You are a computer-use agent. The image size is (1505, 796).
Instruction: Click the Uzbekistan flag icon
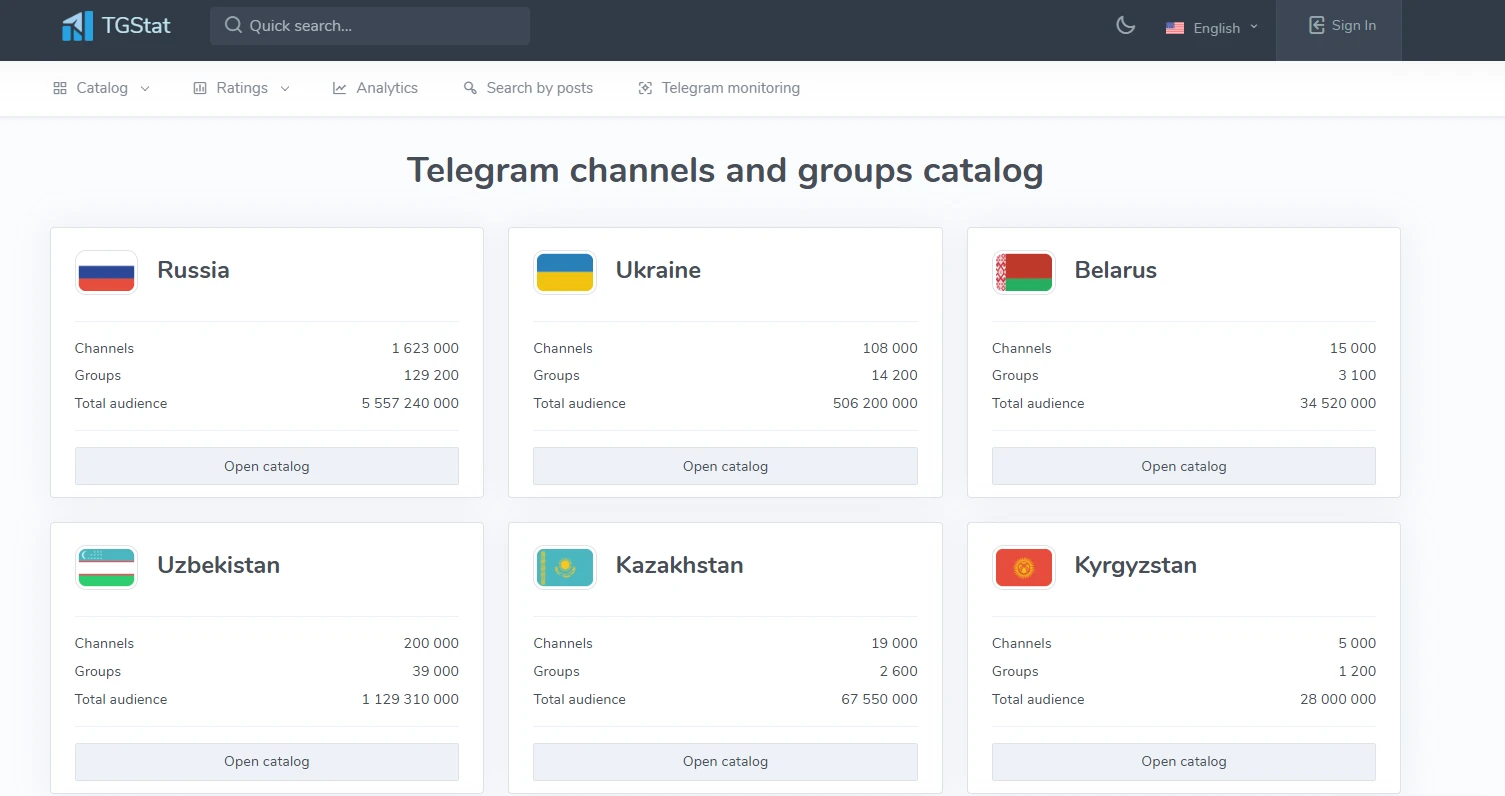(x=106, y=567)
